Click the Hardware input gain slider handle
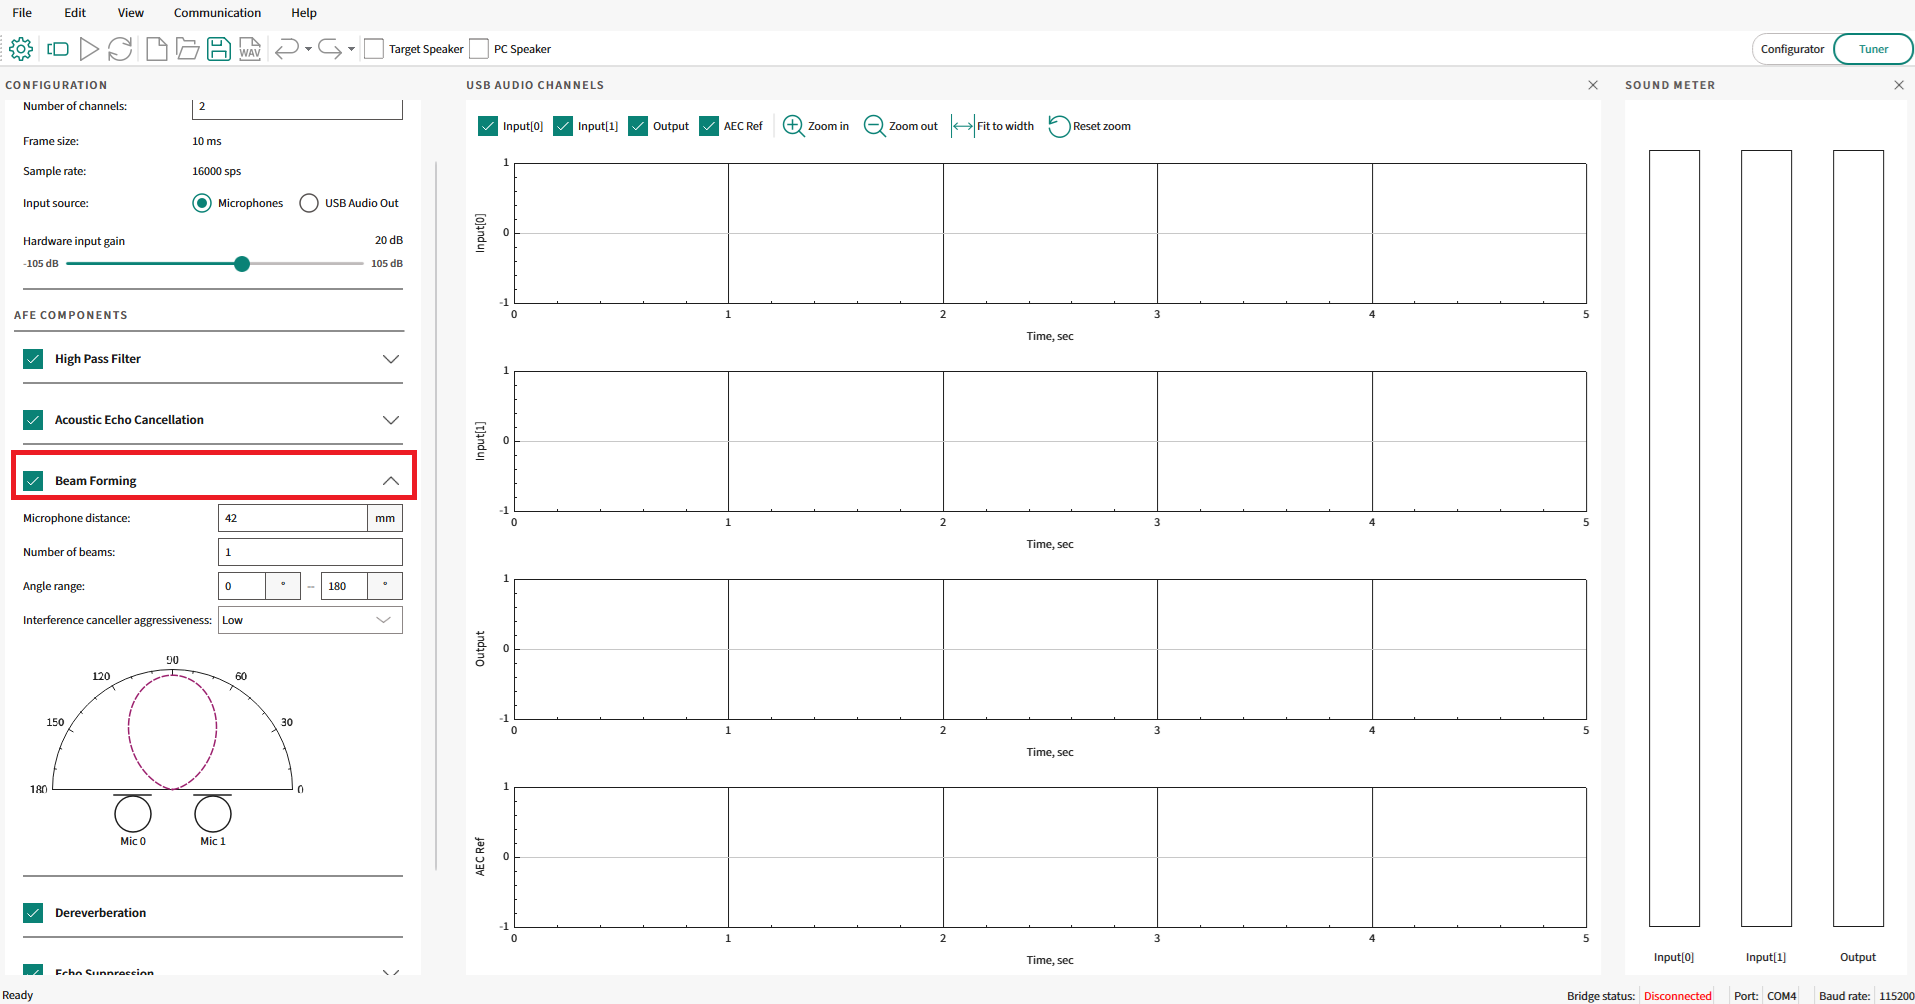Image resolution: width=1915 pixels, height=1004 pixels. click(242, 264)
